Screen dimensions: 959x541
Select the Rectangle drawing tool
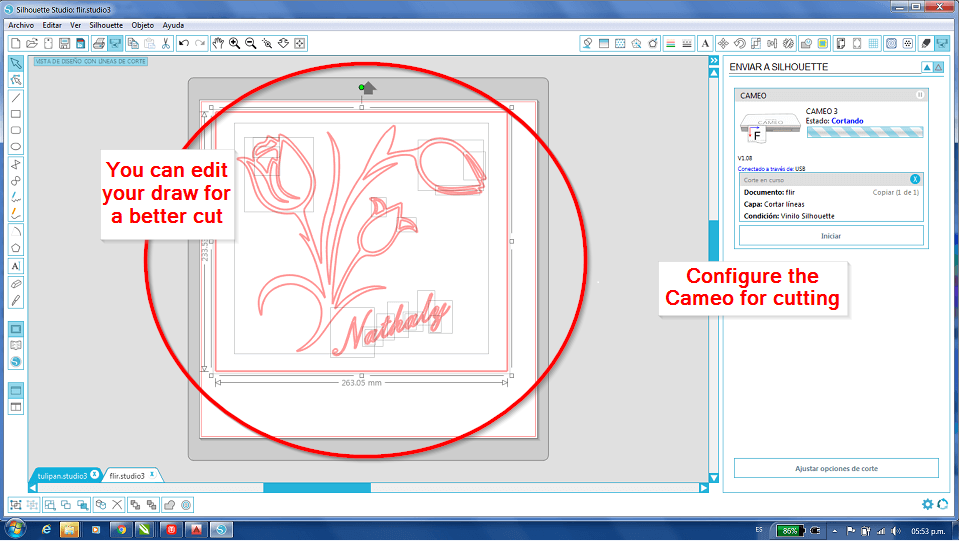16,114
